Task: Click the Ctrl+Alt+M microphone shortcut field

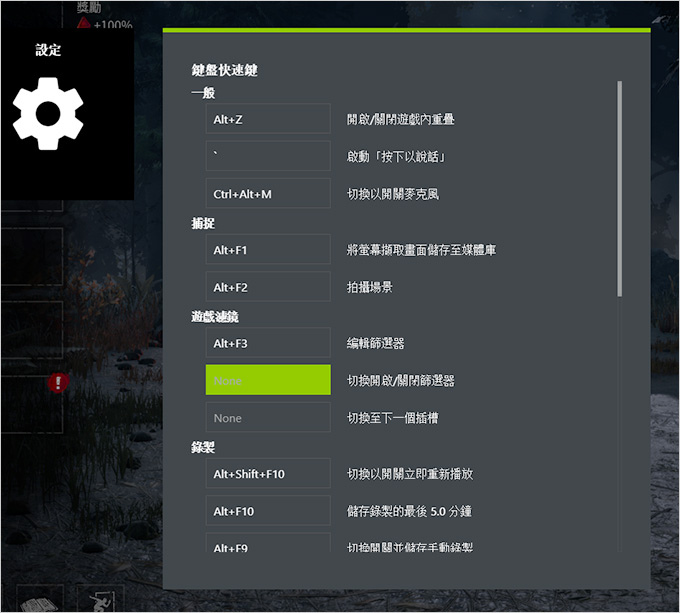Action: click(268, 193)
